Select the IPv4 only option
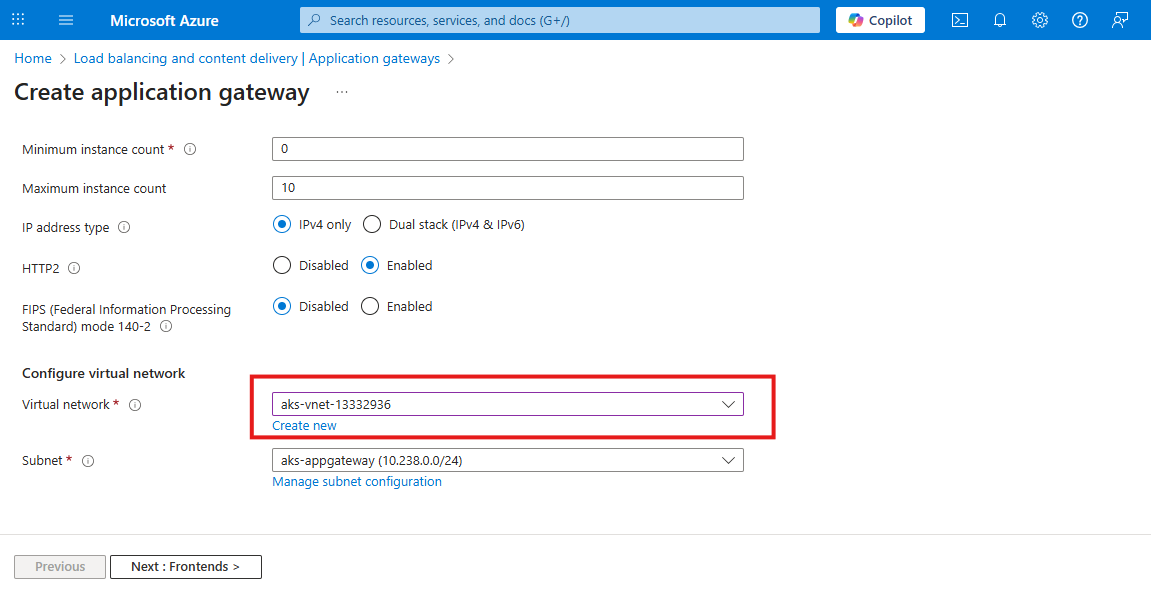1151x589 pixels. (281, 224)
